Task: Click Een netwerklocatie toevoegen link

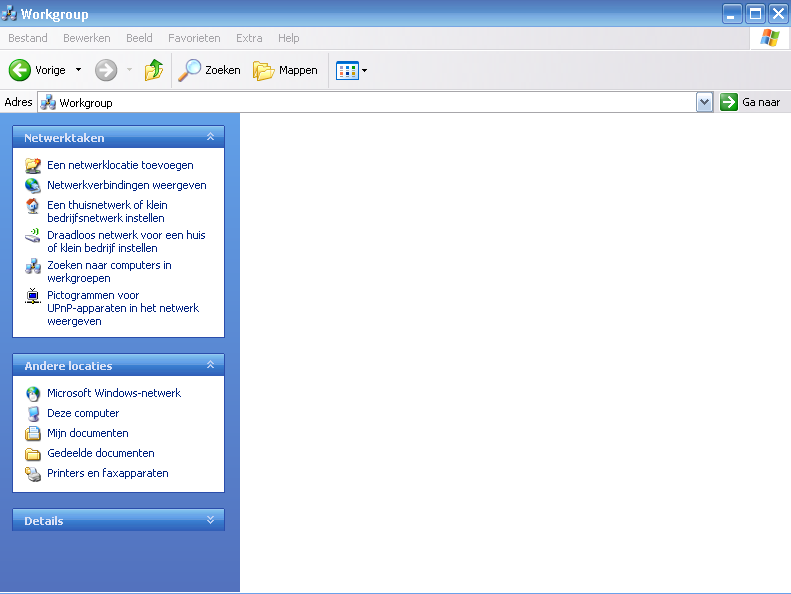Action: [120, 166]
